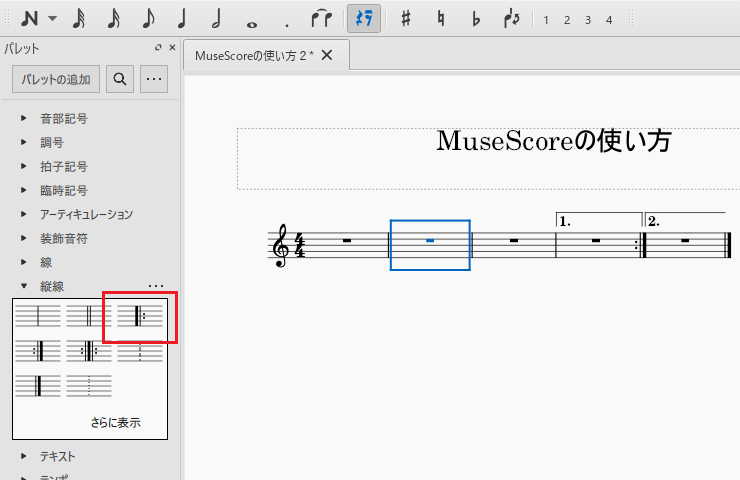Select the quarter note duration
Screen dimensions: 740x480
(182, 19)
